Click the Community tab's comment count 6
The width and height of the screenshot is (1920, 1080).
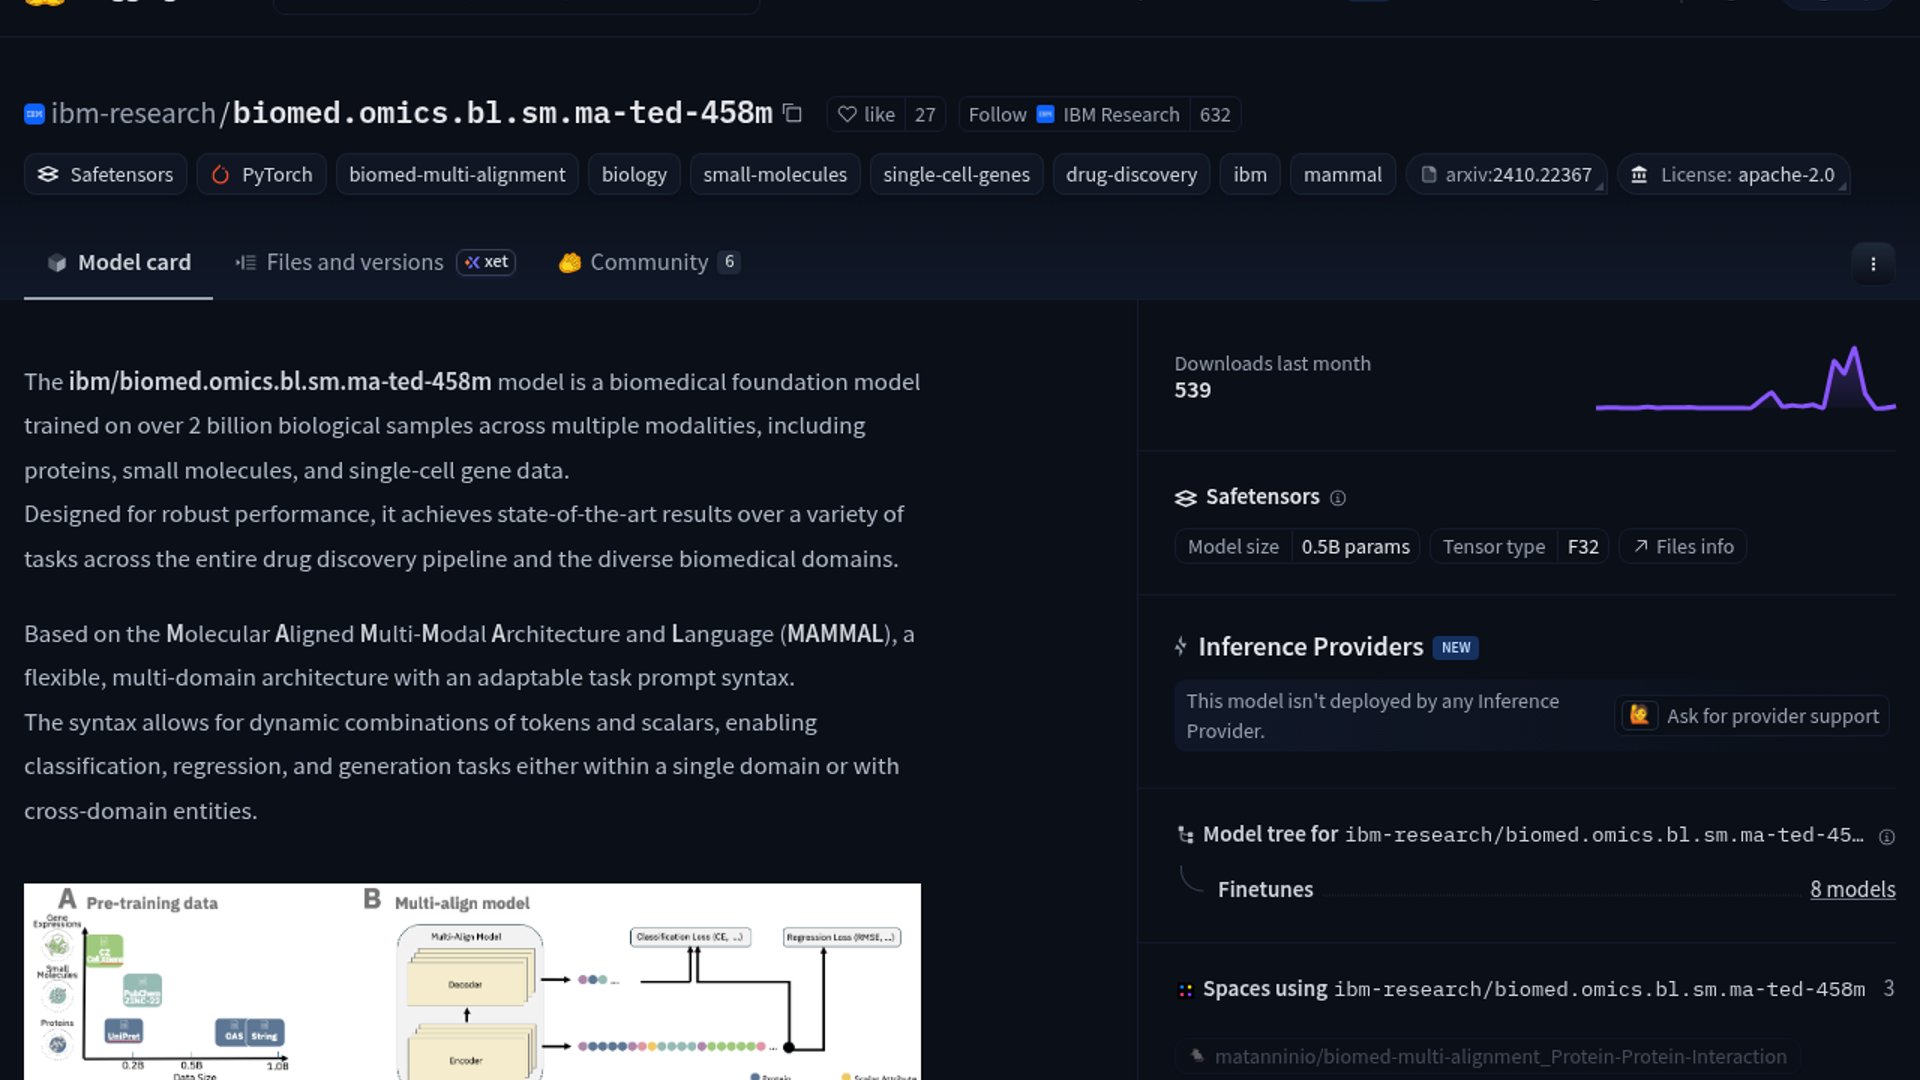coord(729,262)
